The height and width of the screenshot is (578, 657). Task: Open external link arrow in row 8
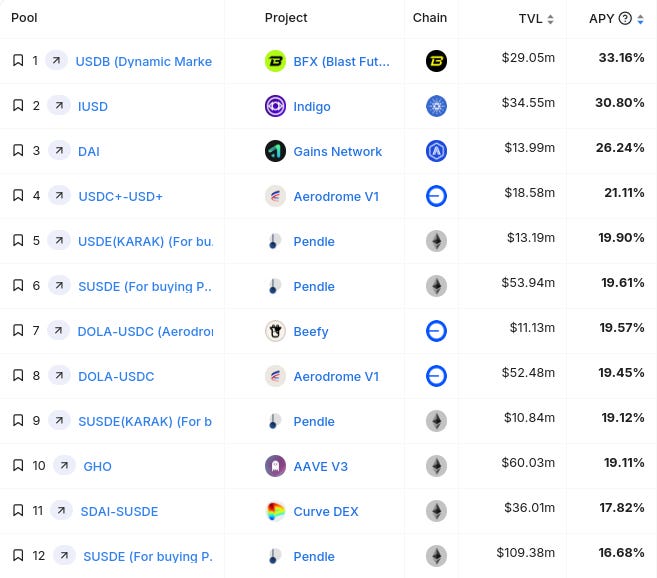point(59,375)
